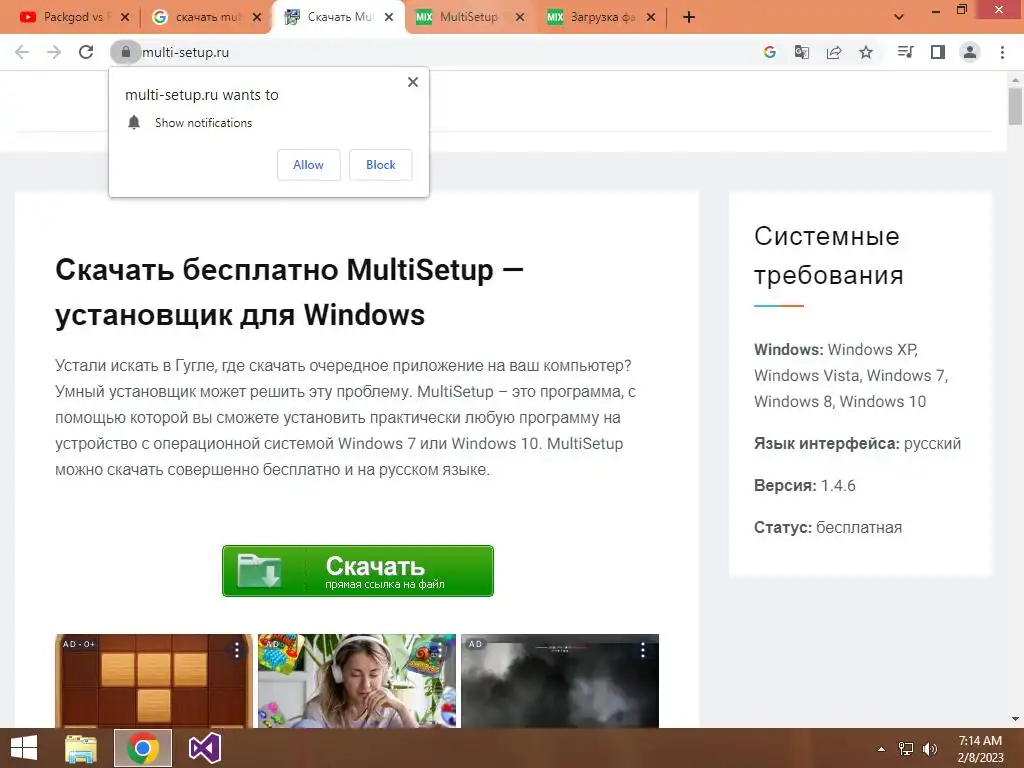
Task: Click the Системные требования heading
Action: click(x=829, y=255)
